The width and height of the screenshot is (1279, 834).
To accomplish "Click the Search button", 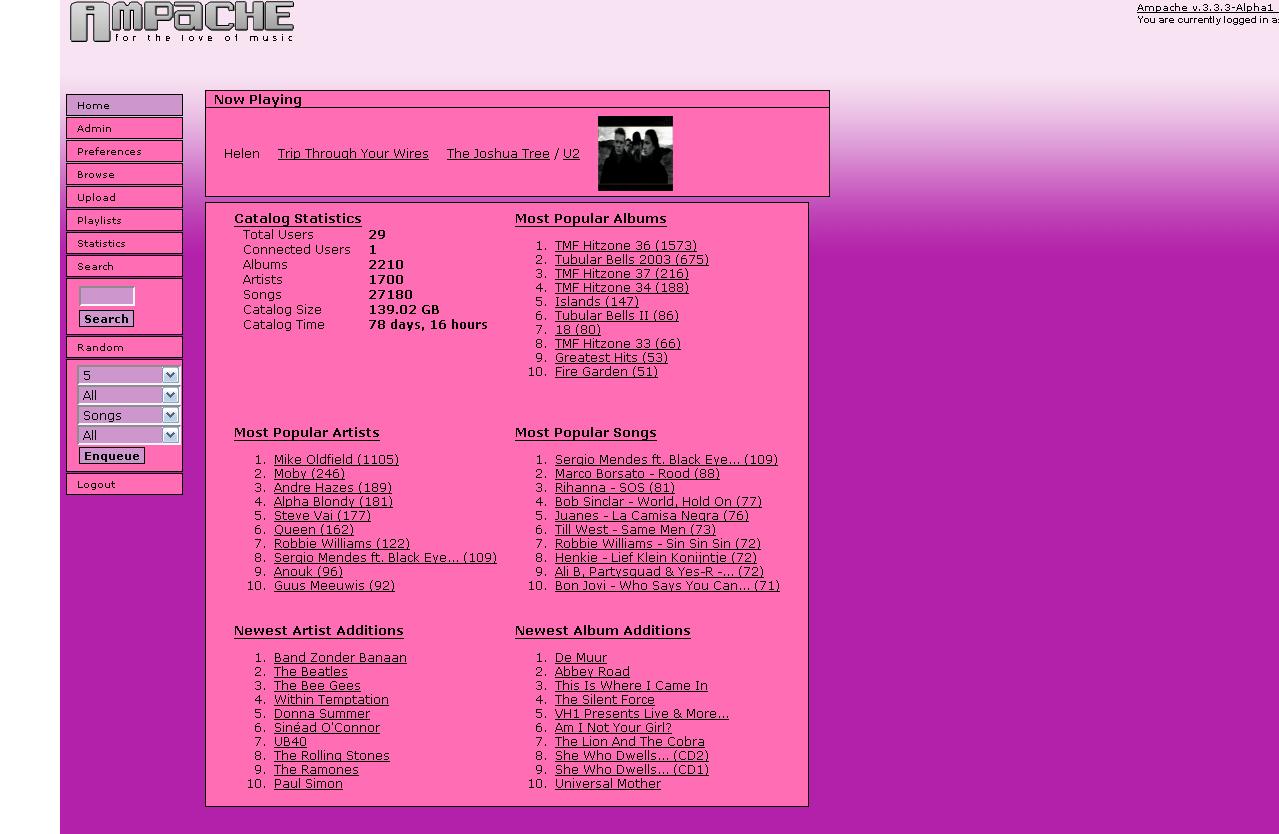I will coord(106,319).
